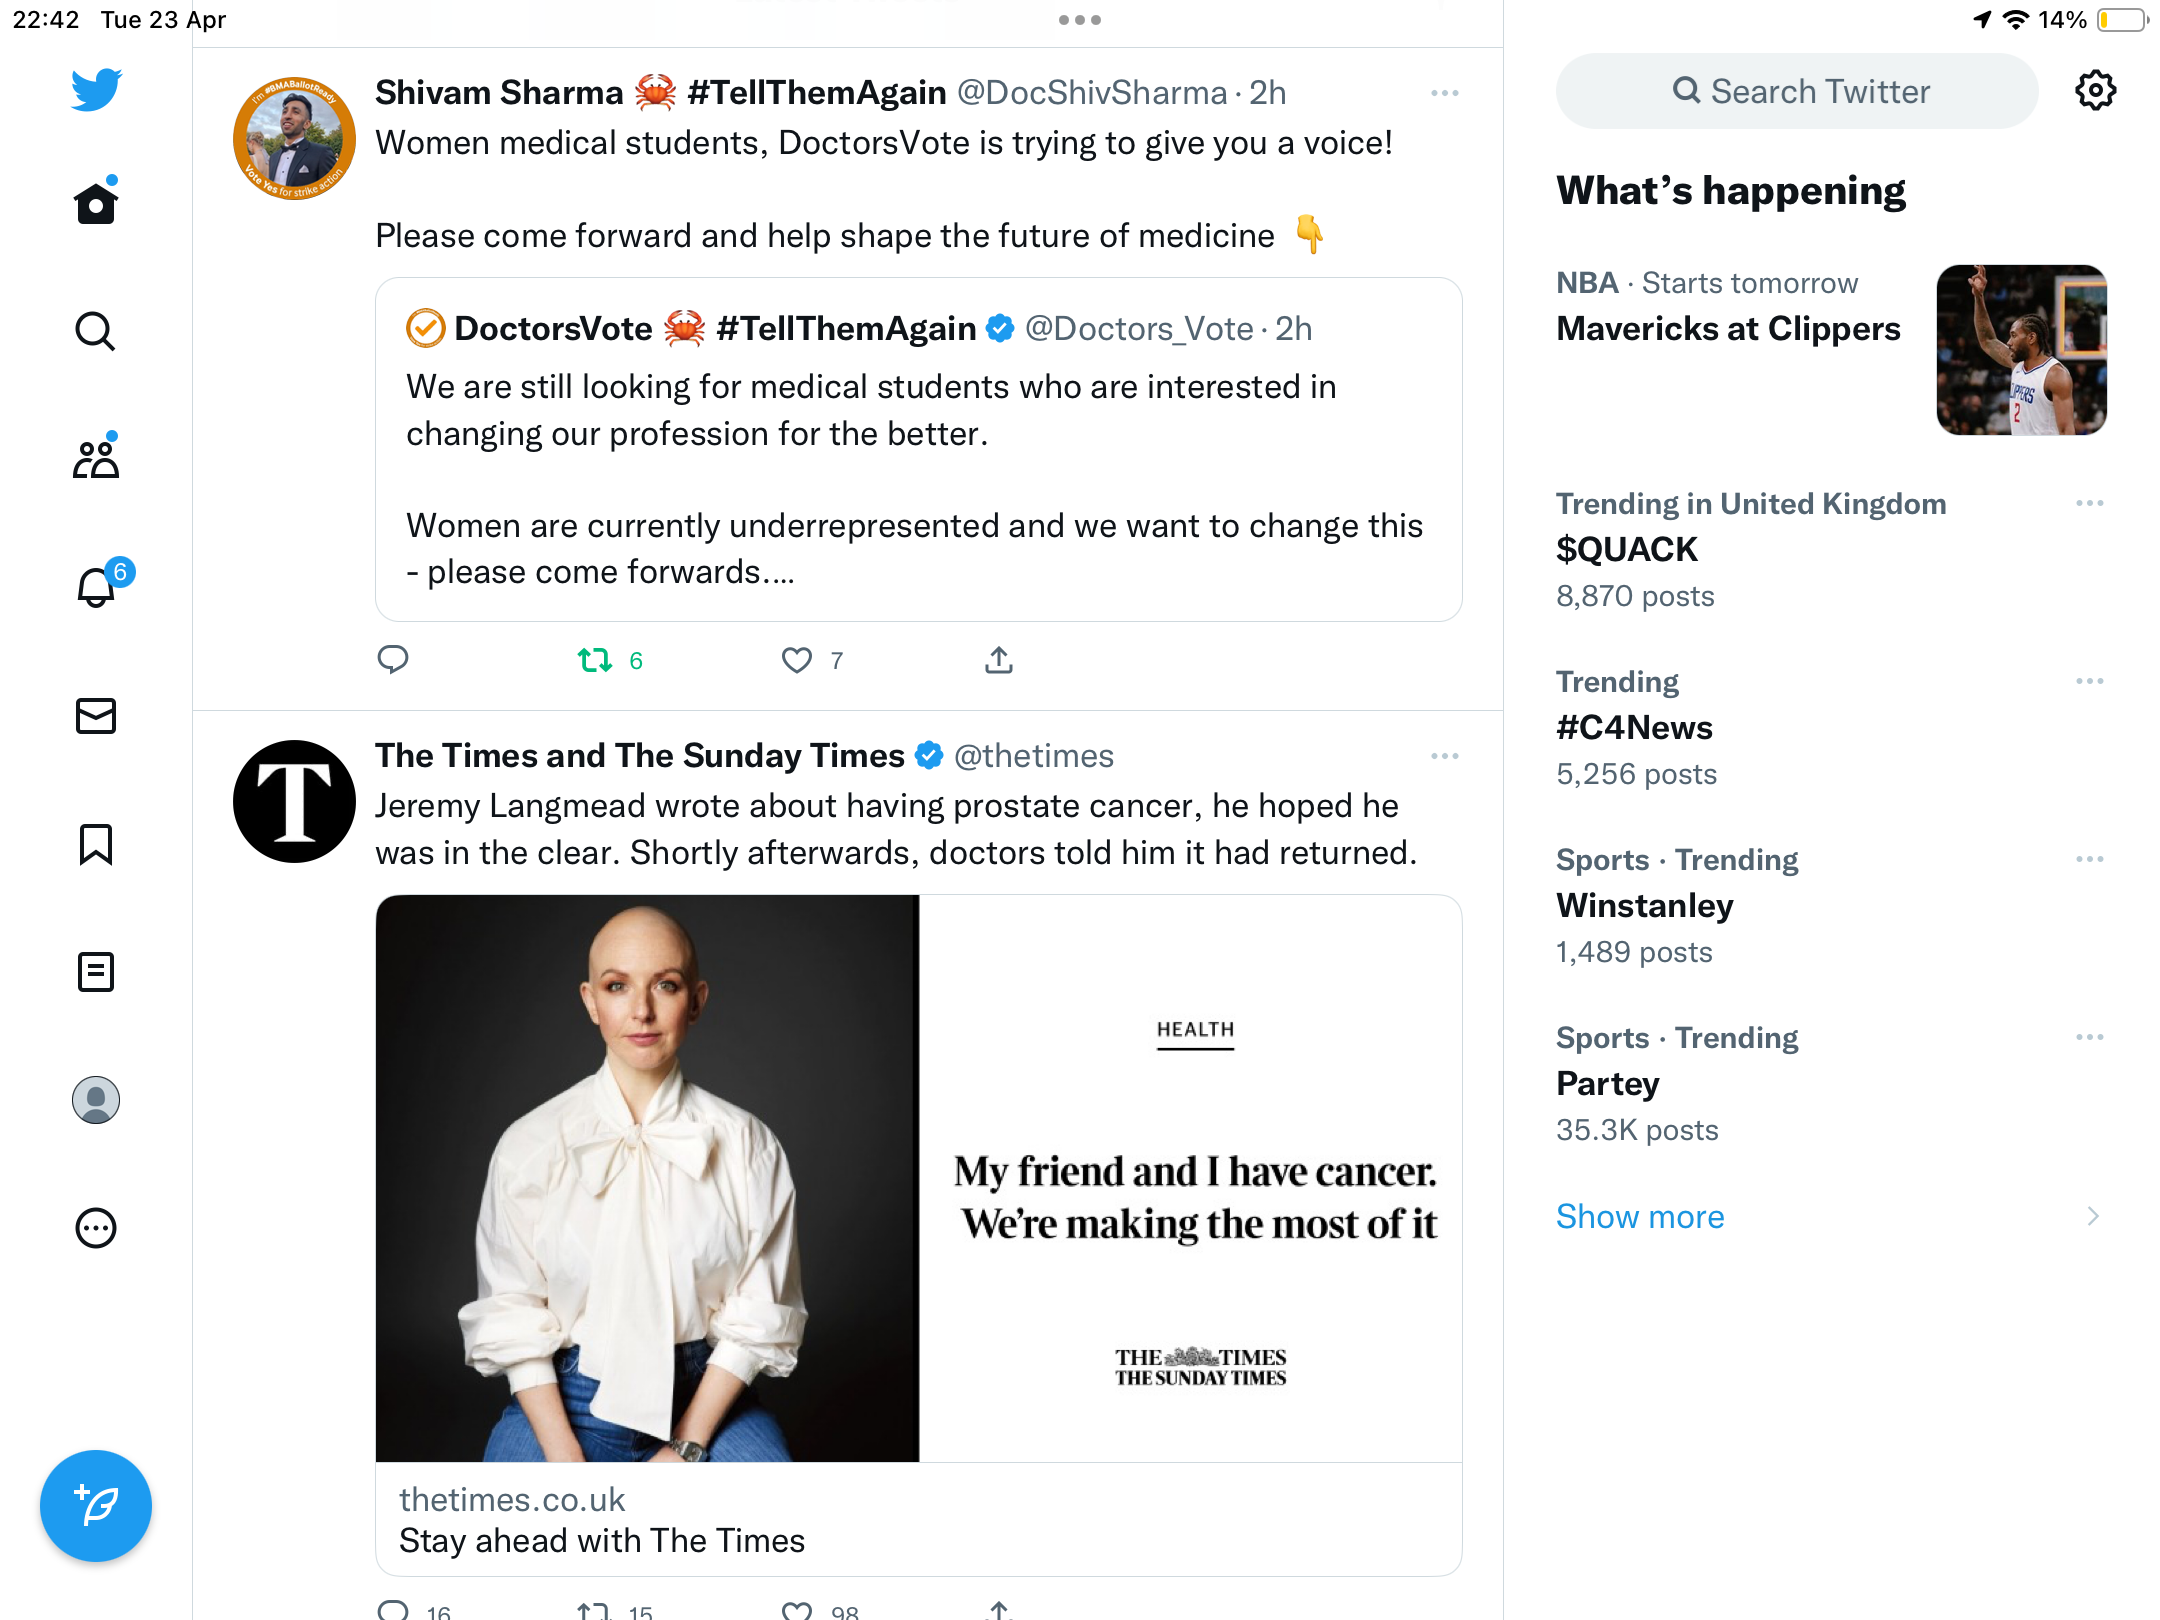Open more options for Shivam Sharma's tweet
The height and width of the screenshot is (1620, 2160).
1445,93
